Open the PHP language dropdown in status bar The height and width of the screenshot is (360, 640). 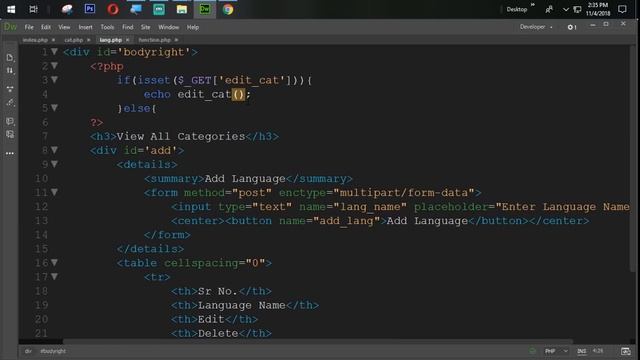coord(556,351)
